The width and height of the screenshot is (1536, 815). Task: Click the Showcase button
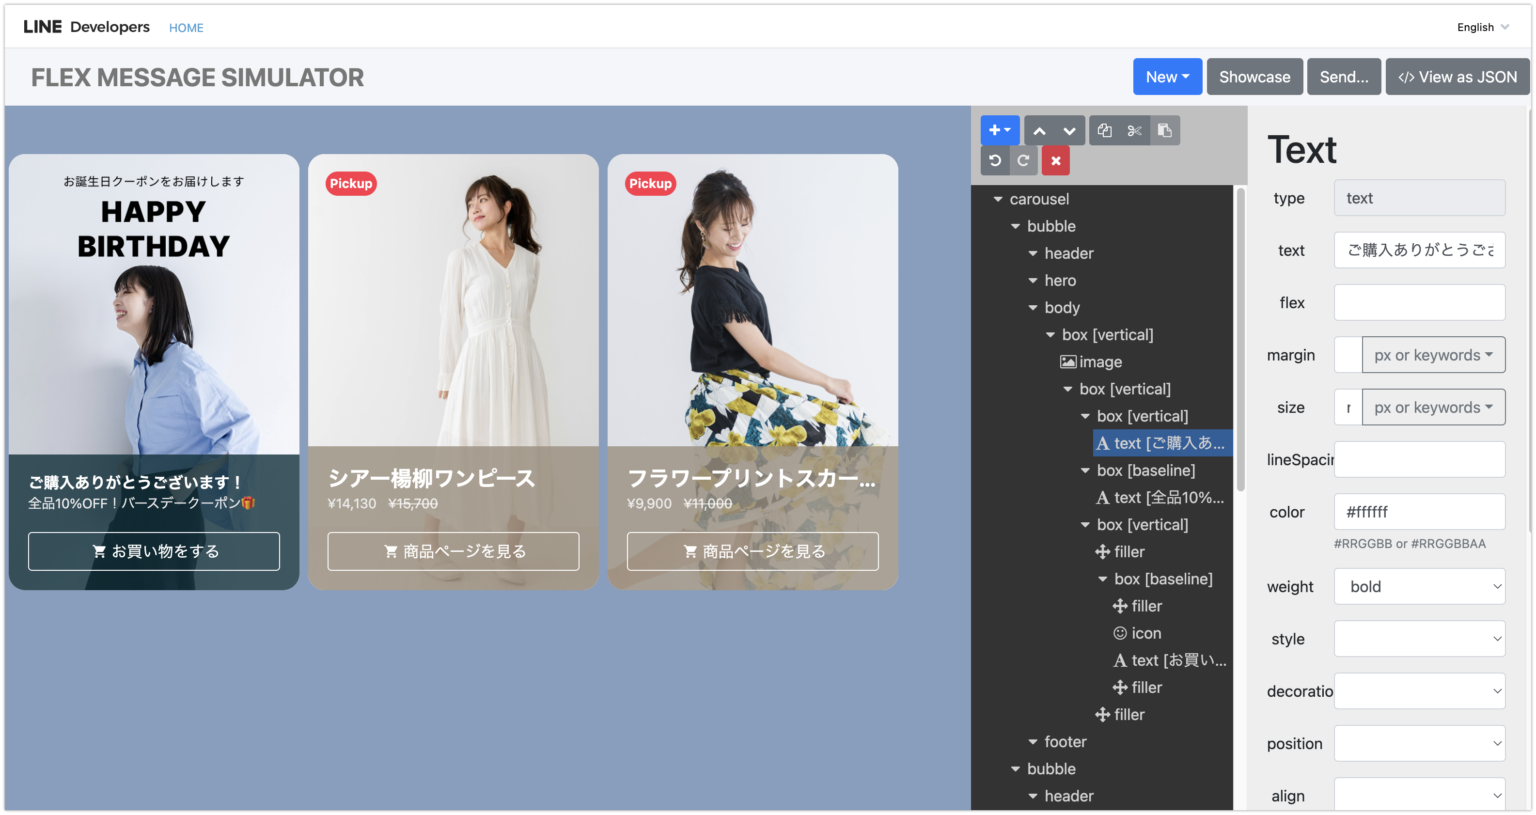(x=1254, y=77)
